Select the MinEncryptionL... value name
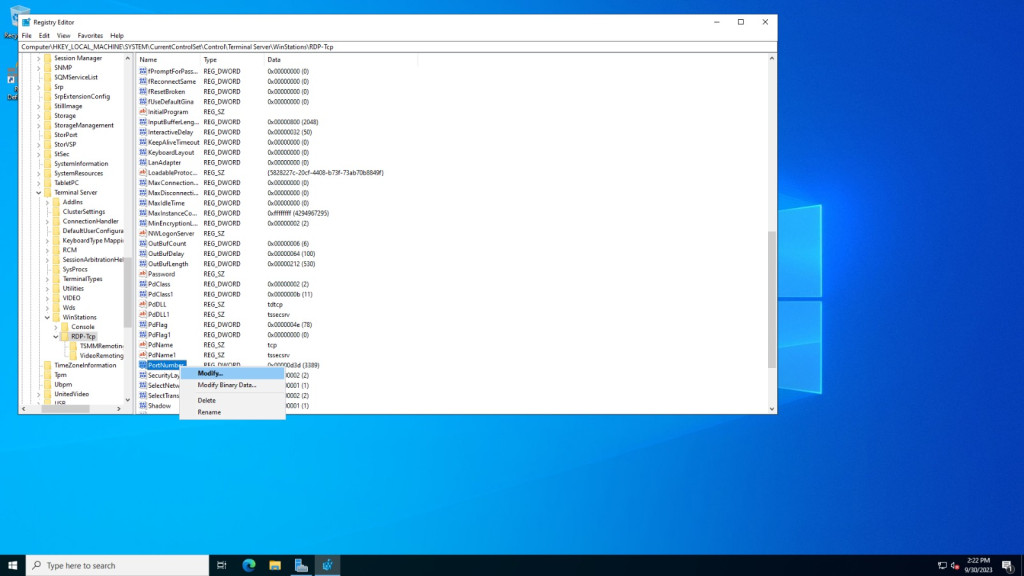The width and height of the screenshot is (1024, 576). point(172,223)
